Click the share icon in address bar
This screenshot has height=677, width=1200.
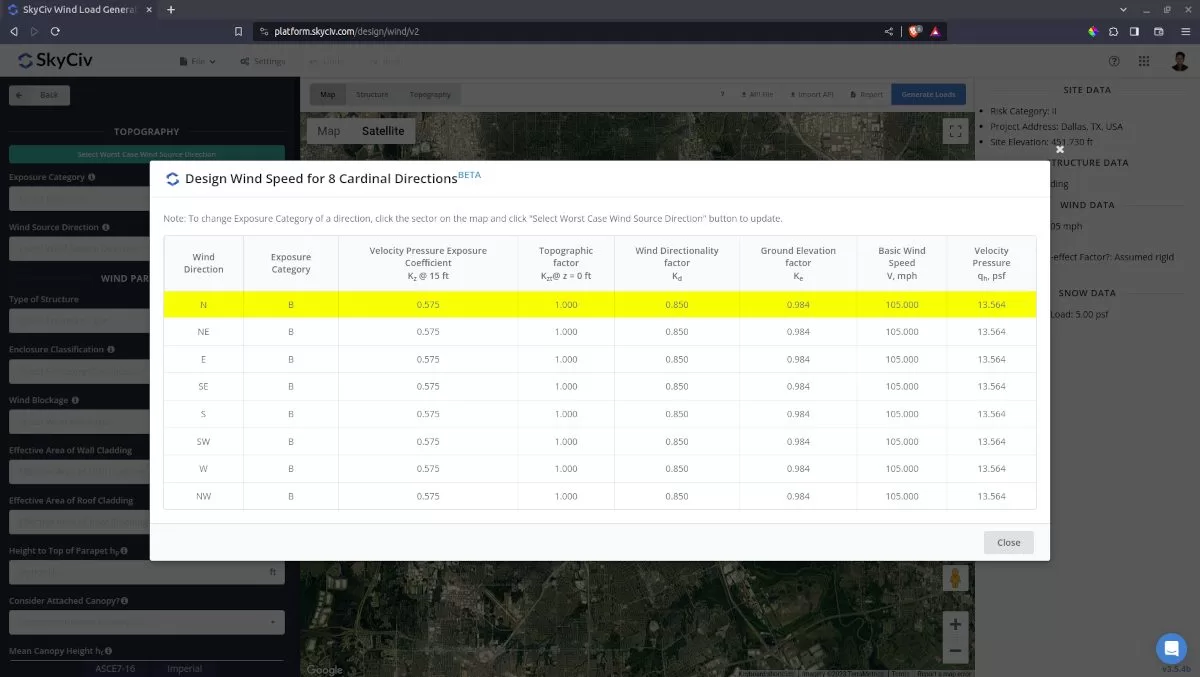pos(889,31)
